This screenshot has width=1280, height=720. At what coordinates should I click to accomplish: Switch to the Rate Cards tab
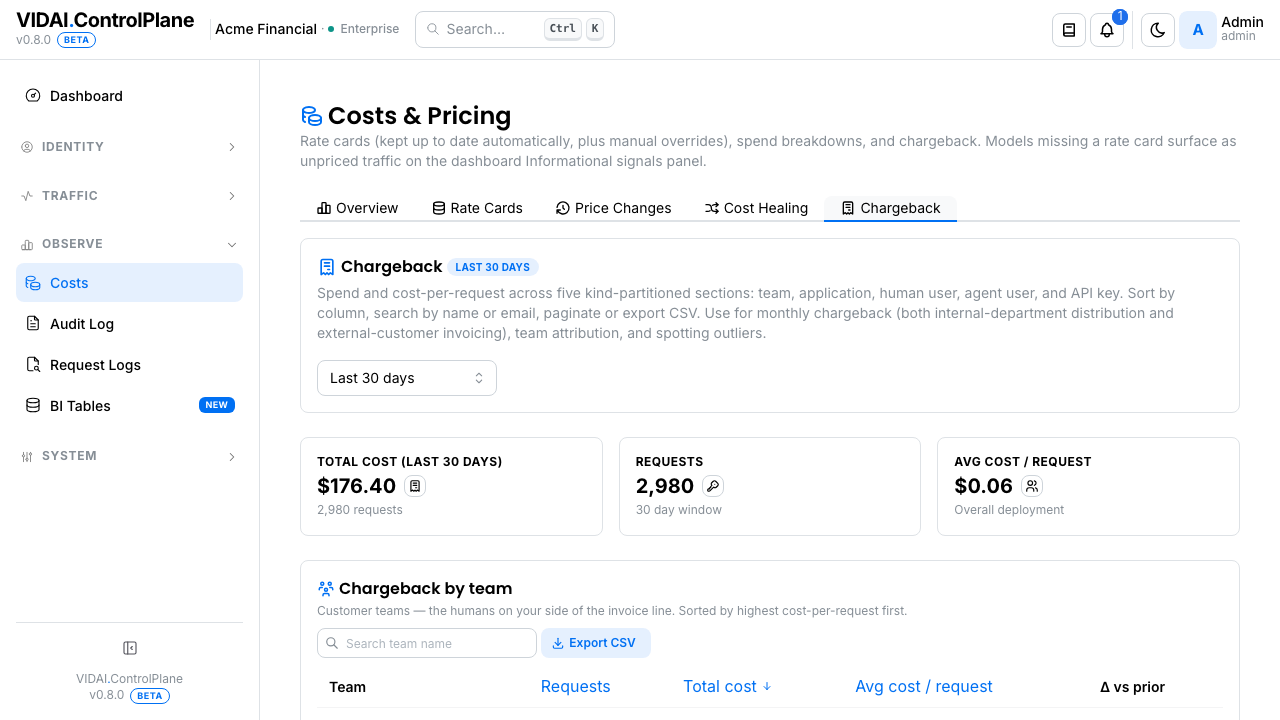point(477,208)
